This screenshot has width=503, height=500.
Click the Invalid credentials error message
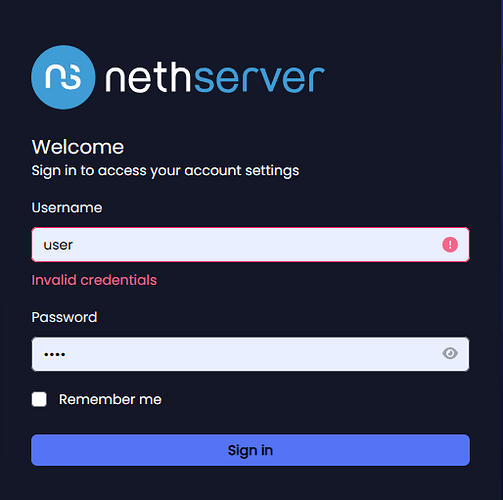(94, 280)
